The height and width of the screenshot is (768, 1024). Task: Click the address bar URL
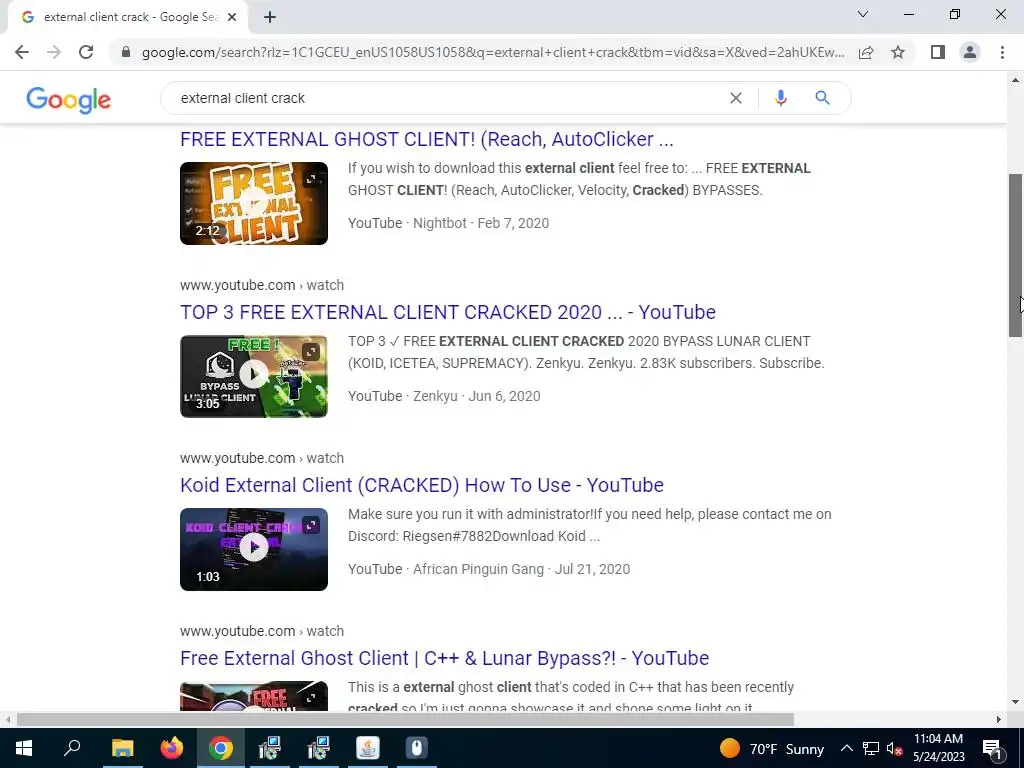[493, 52]
